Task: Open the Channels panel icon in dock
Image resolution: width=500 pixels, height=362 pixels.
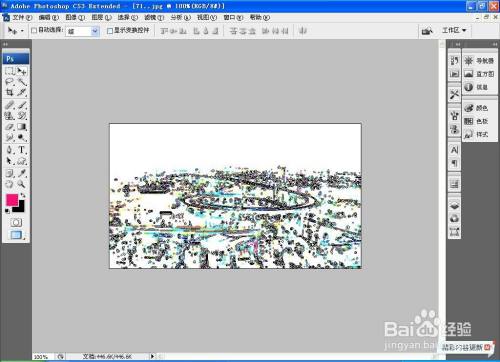Action: pyautogui.click(x=454, y=219)
